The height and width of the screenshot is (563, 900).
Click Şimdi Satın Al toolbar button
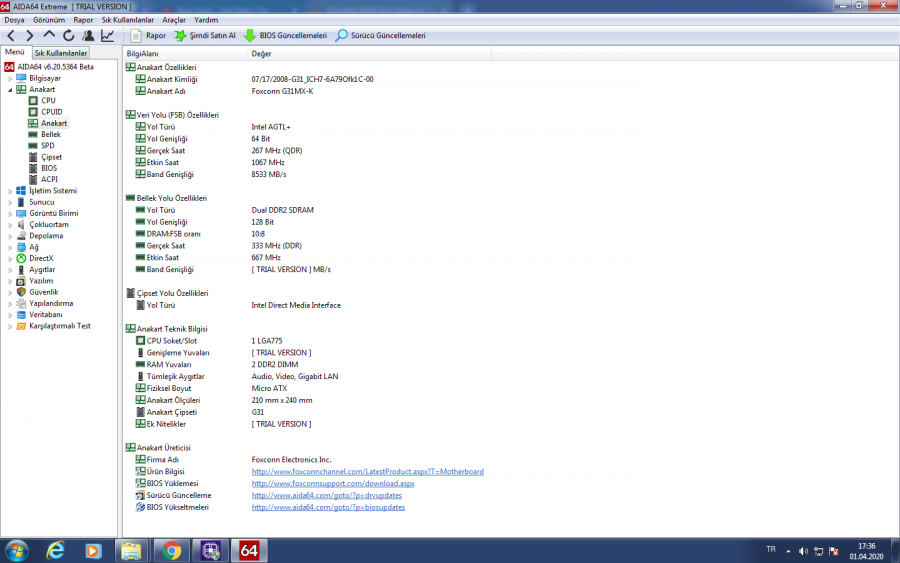(205, 36)
